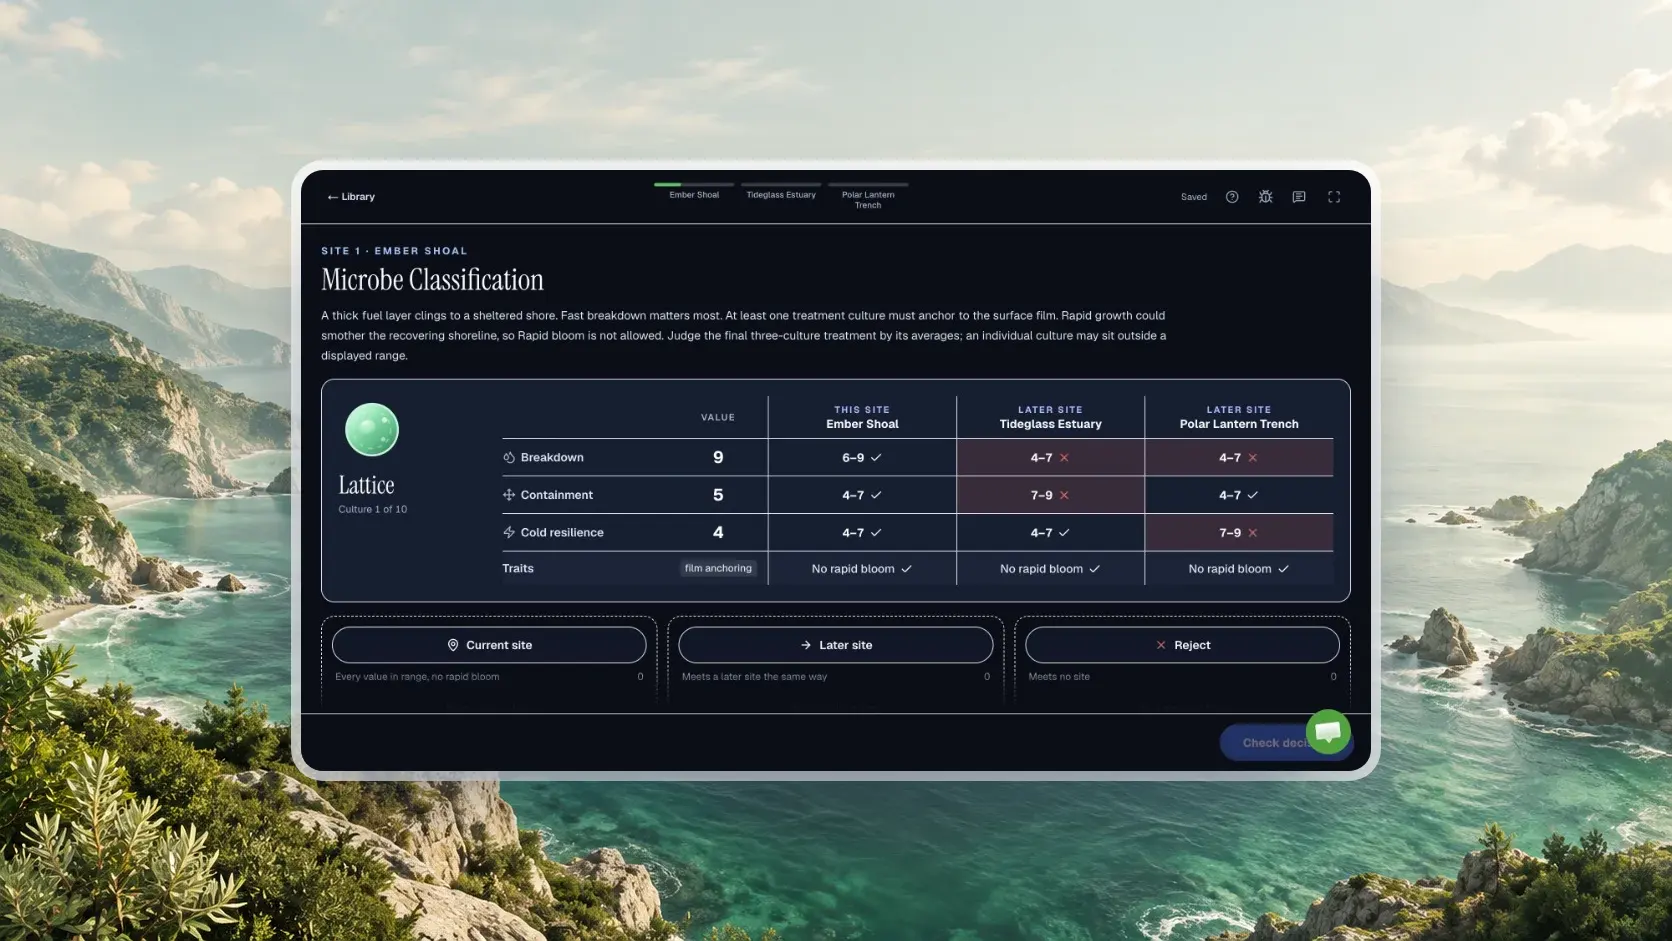Screen dimensions: 1672x941
Task: Click the film anchoring trait tag
Action: (x=718, y=568)
